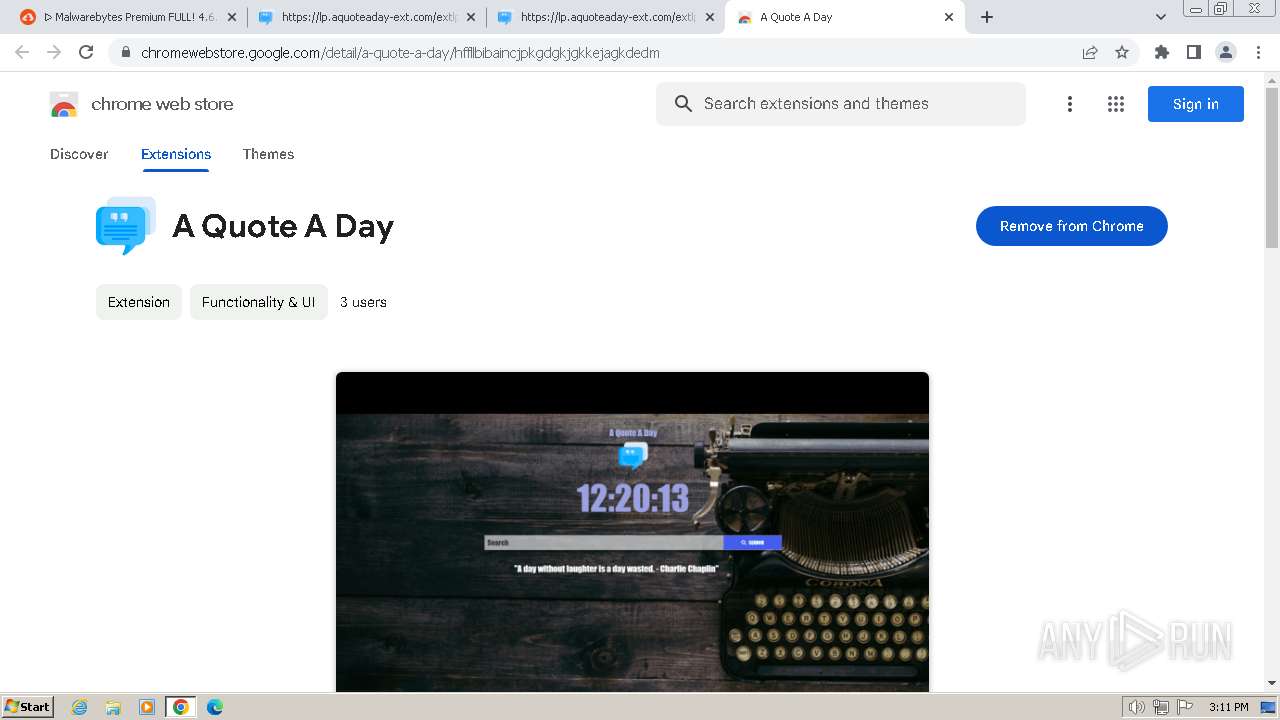Open the Windows Start menu
This screenshot has width=1280, height=720.
28,707
